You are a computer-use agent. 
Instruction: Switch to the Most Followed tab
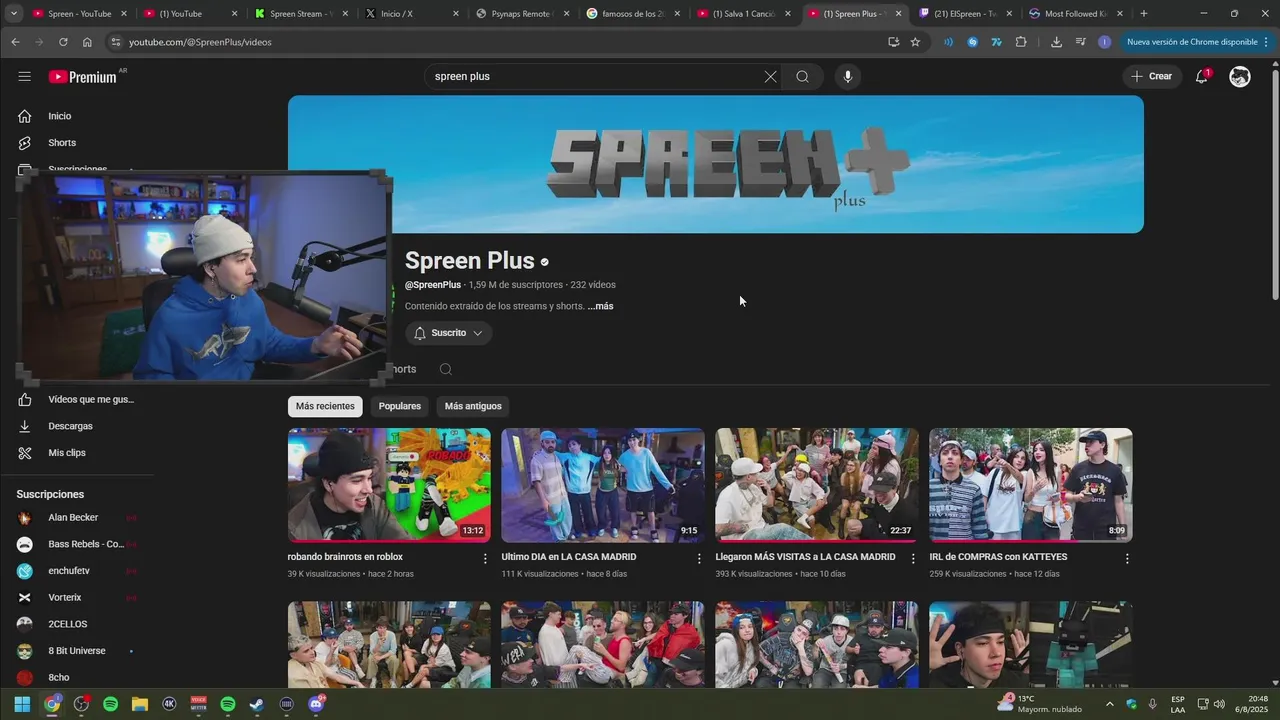1075,14
